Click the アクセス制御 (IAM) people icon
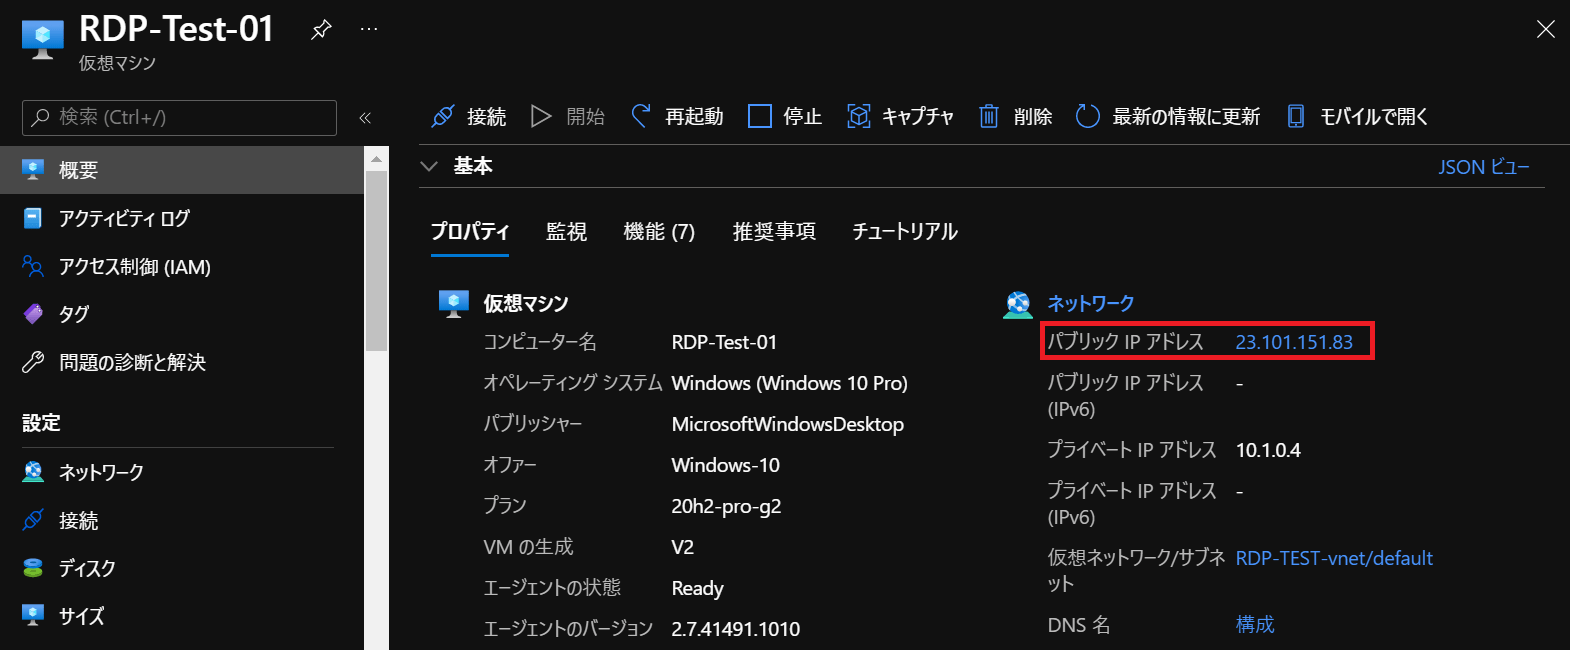Screen dimensions: 1570x650 [33, 266]
